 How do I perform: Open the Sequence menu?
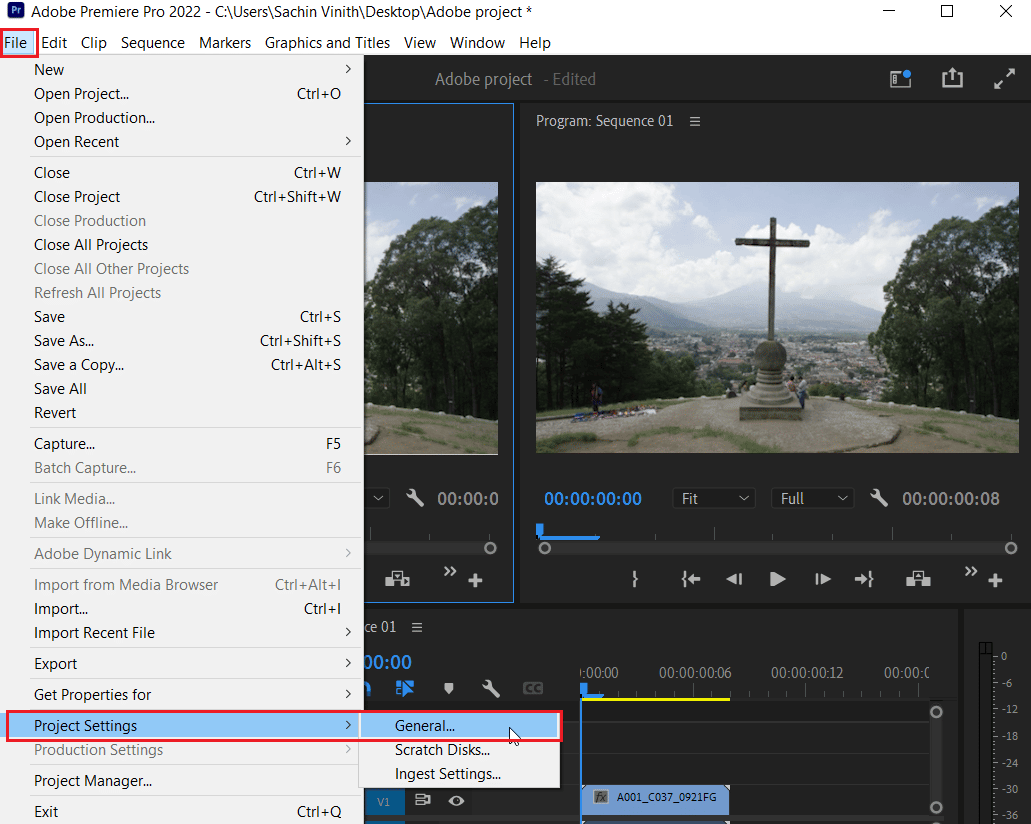coord(153,43)
